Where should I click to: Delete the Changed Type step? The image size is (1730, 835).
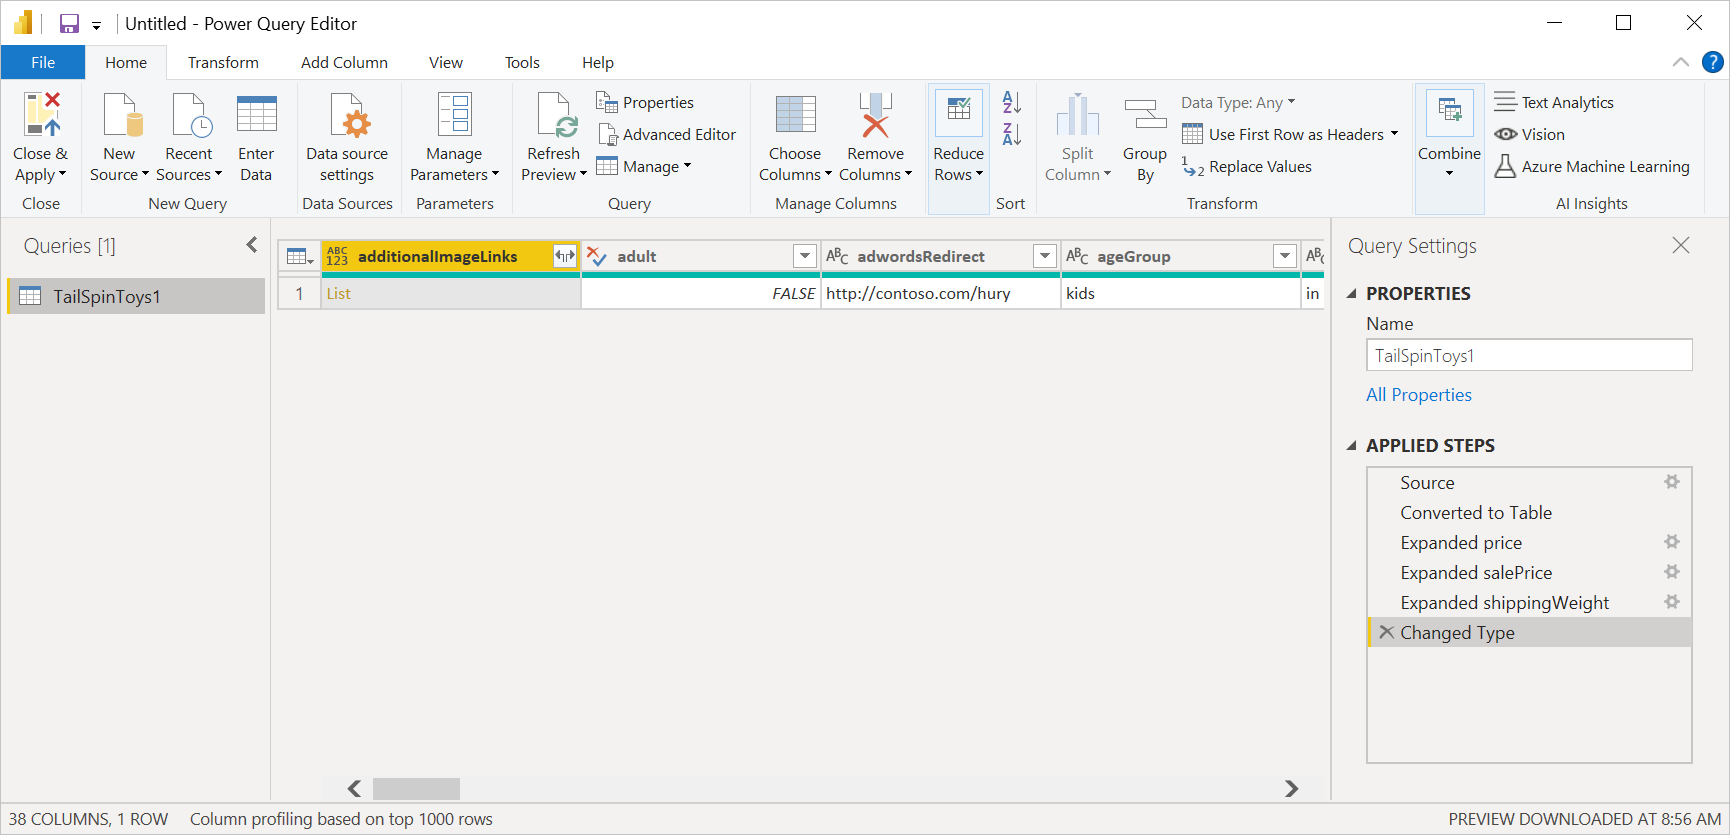(1386, 632)
